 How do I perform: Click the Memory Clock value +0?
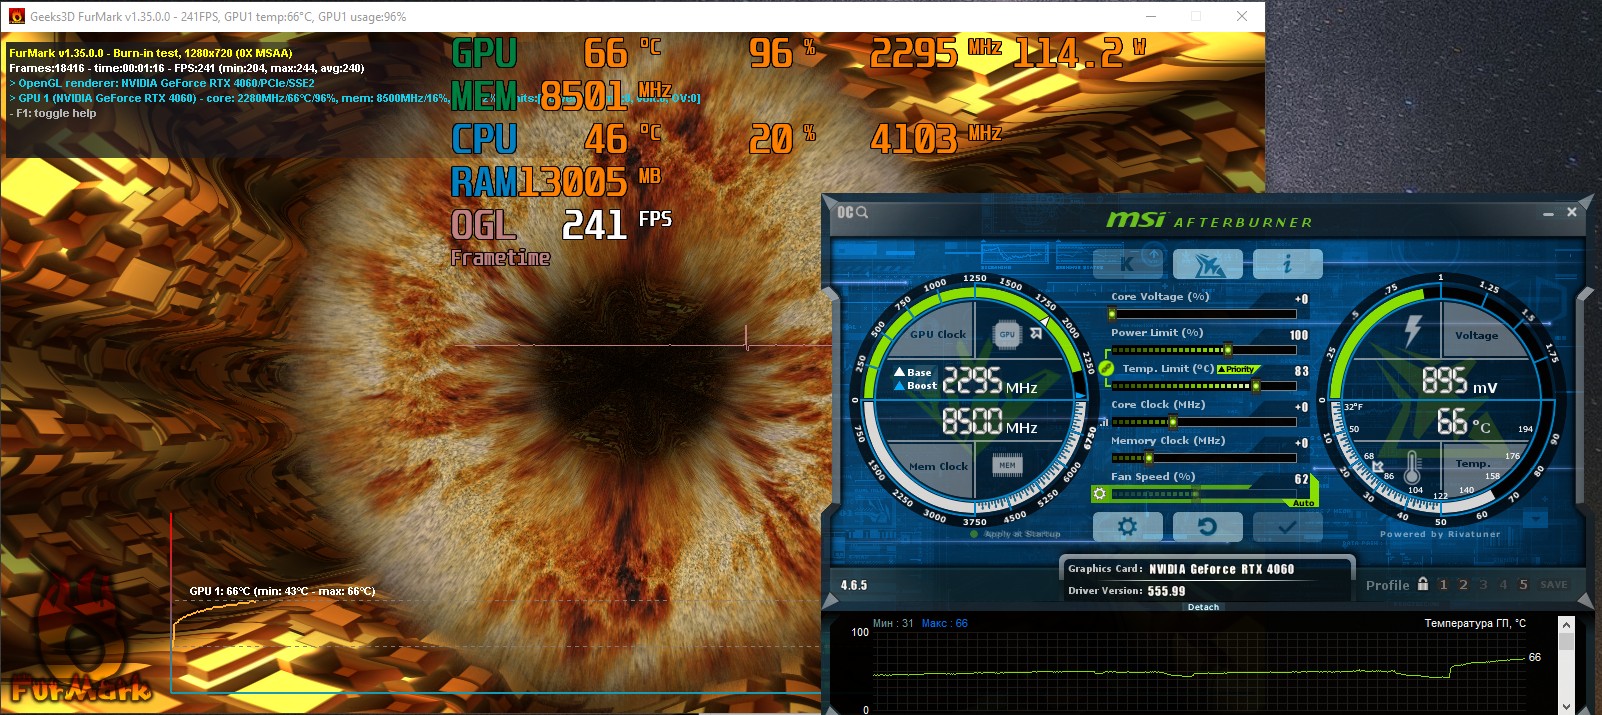click(x=1301, y=443)
